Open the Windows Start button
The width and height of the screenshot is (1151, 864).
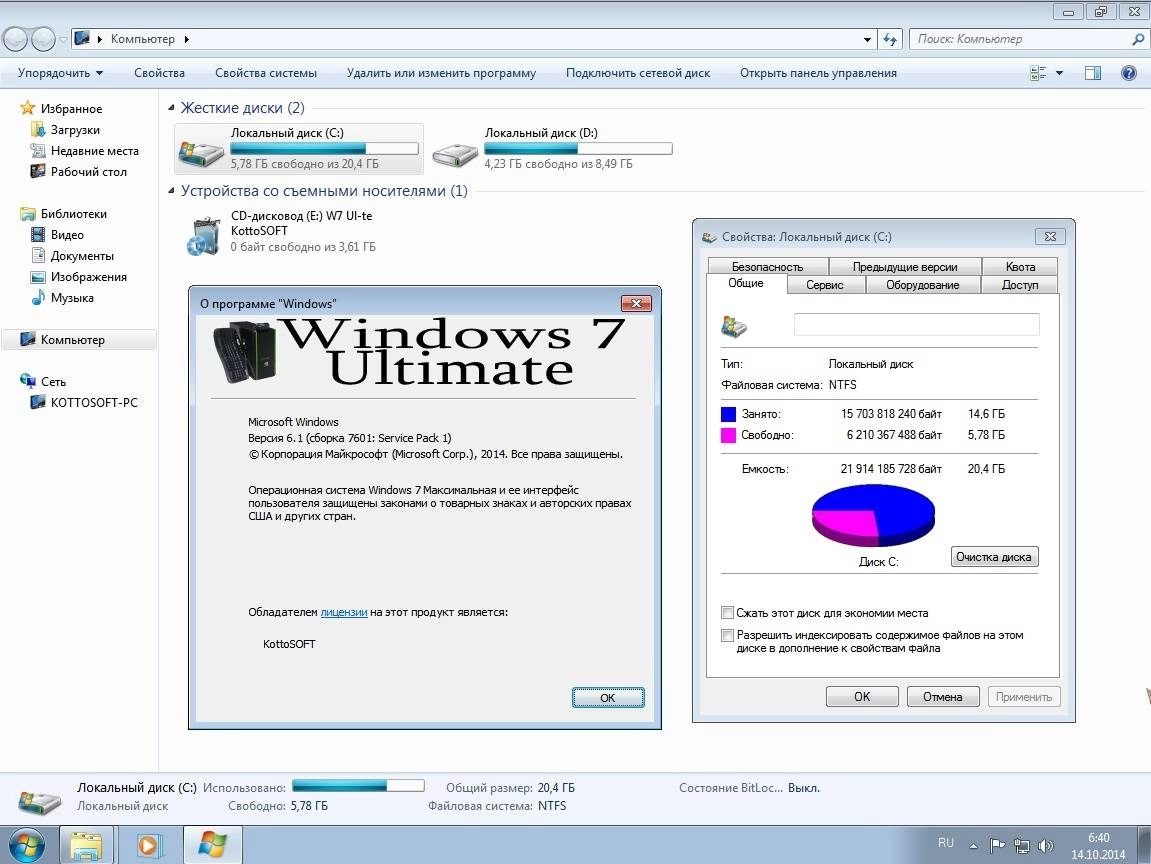[x=26, y=846]
